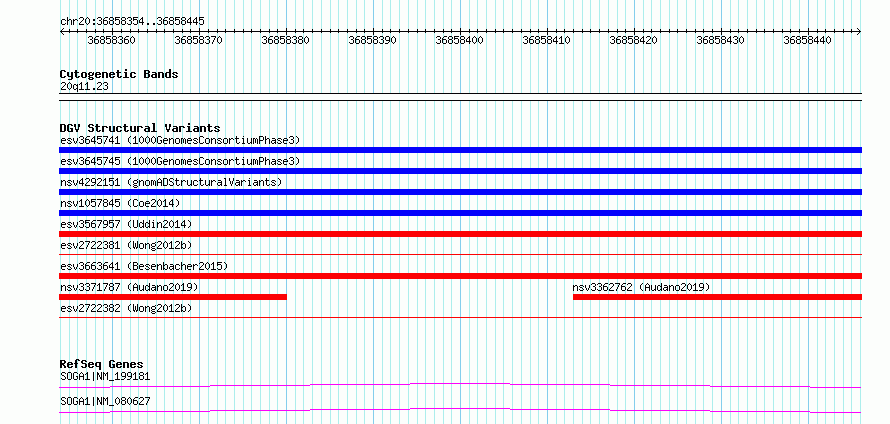Click the SOGA1|NM_199181 gene label
The width and height of the screenshot is (890, 424).
click(x=105, y=376)
